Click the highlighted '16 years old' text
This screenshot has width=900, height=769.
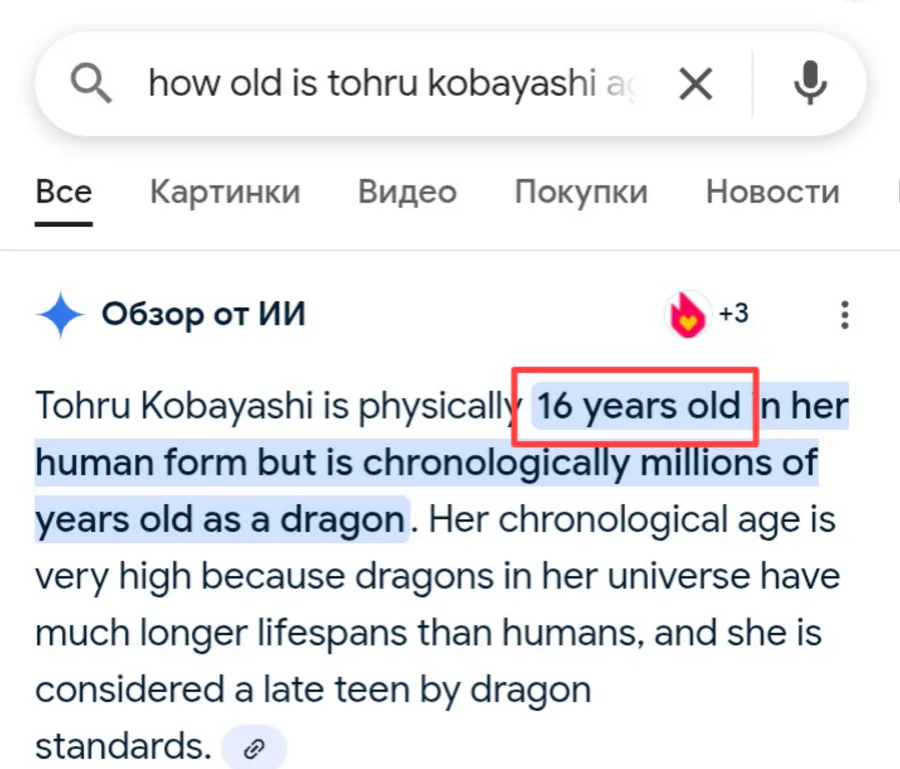pos(638,406)
